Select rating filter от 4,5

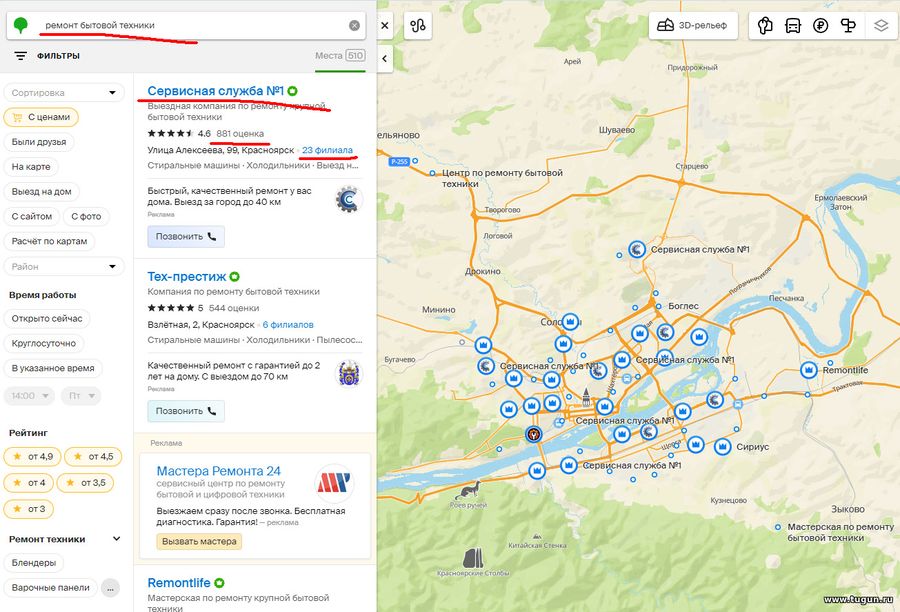point(93,456)
